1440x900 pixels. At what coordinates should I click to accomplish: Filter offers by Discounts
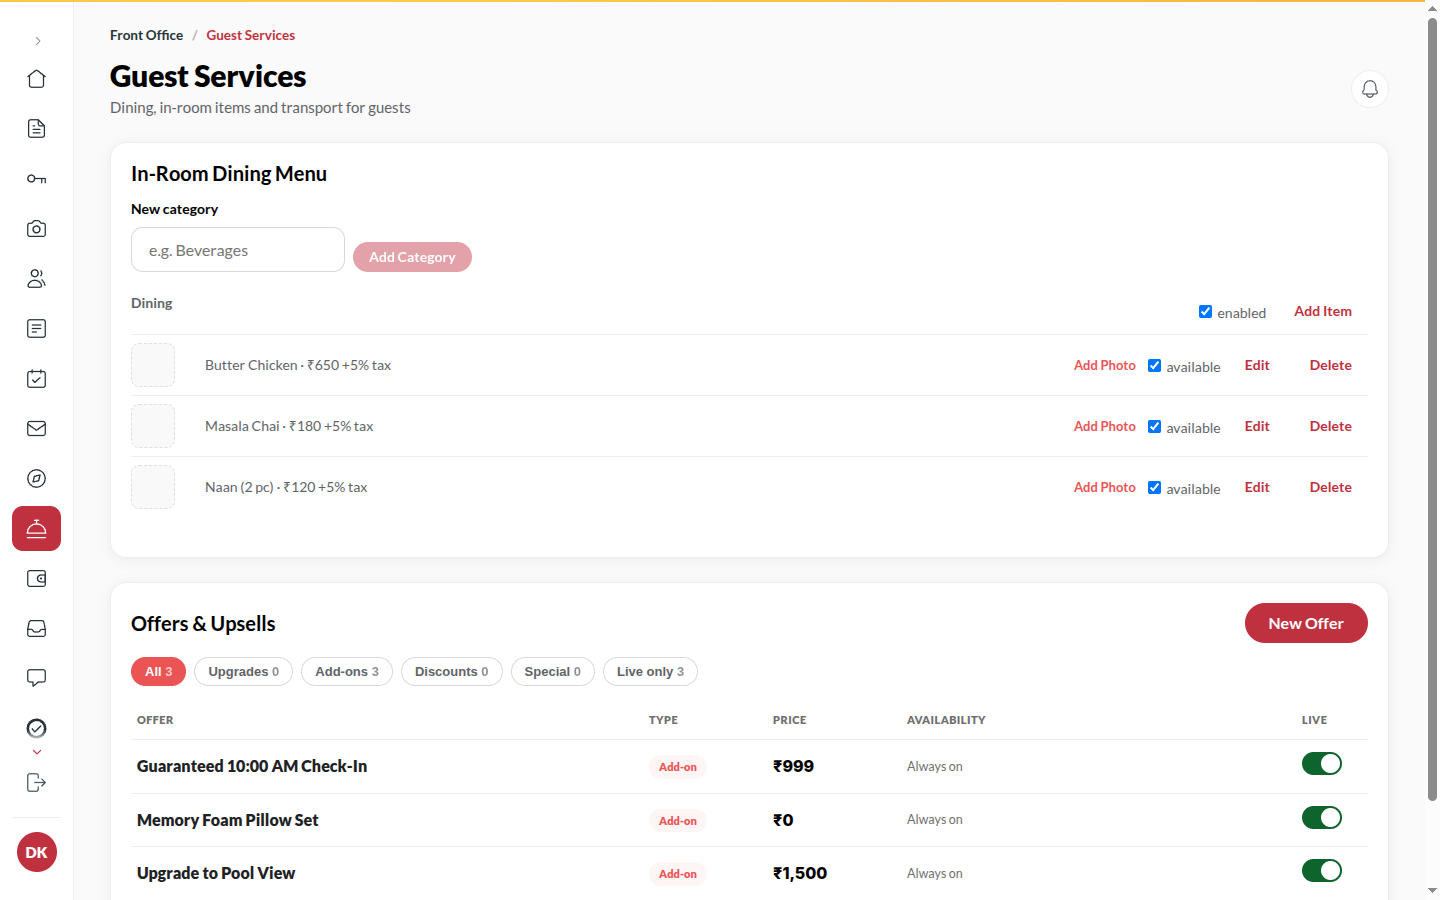[451, 672]
